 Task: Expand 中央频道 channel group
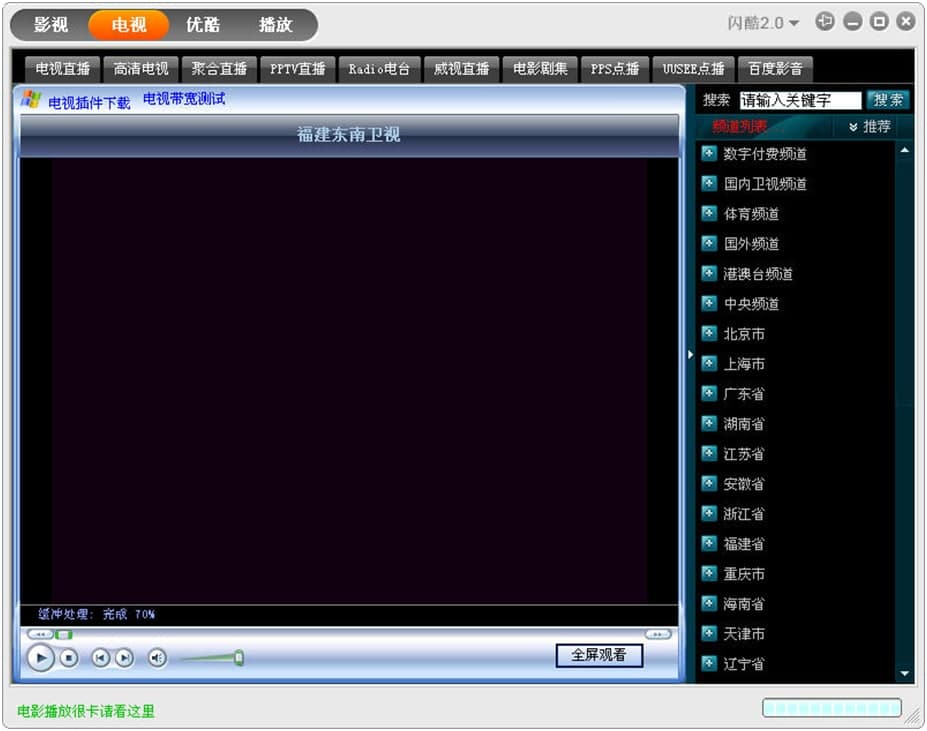pyautogui.click(x=709, y=304)
